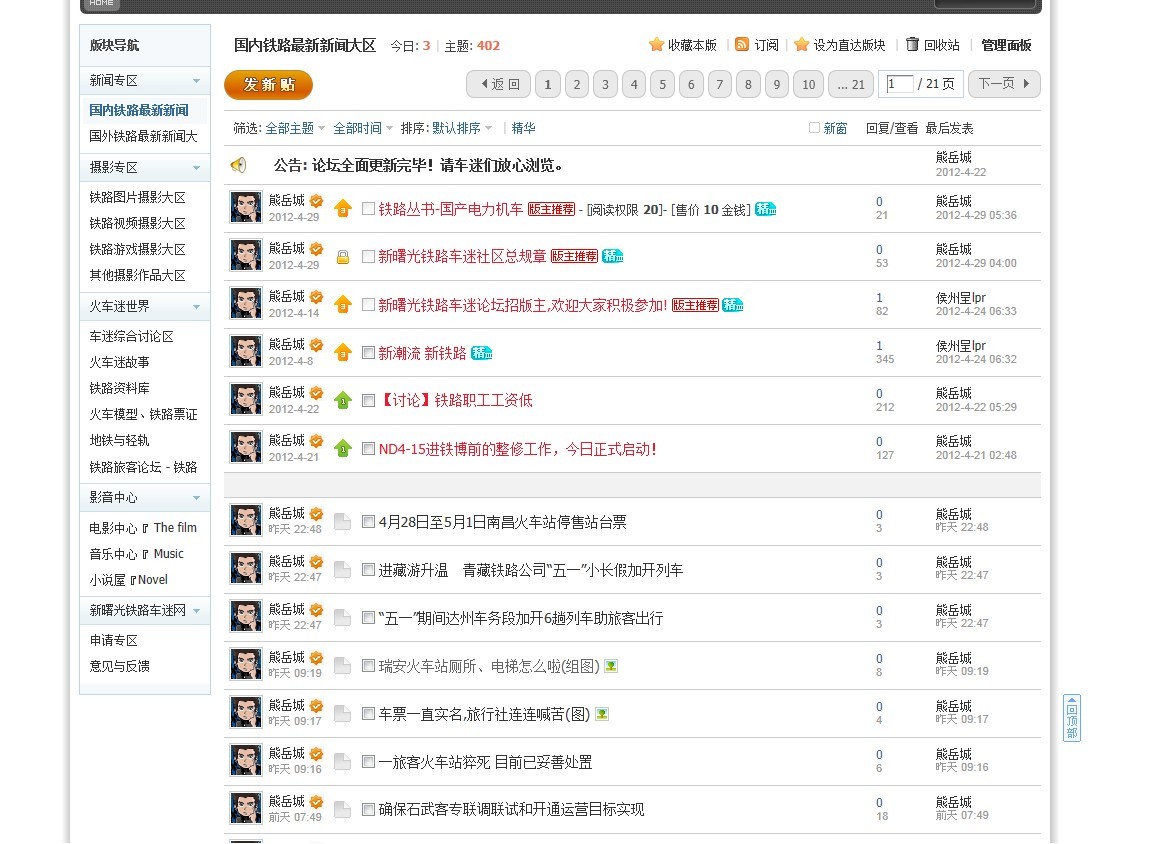This screenshot has height=844, width=1173.
Task: Click the 下一页 next page button
Action: tap(1003, 84)
